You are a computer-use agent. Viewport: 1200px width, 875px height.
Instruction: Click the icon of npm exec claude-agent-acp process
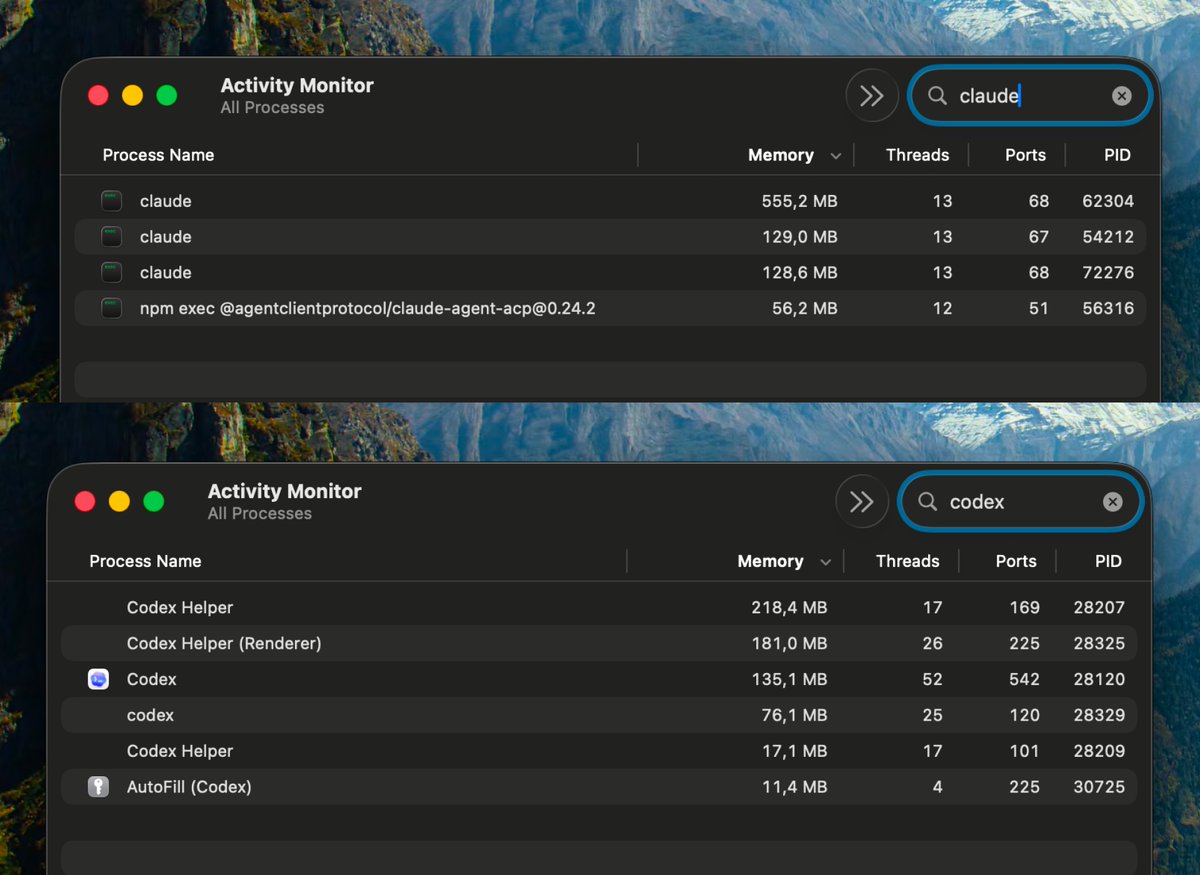111,308
